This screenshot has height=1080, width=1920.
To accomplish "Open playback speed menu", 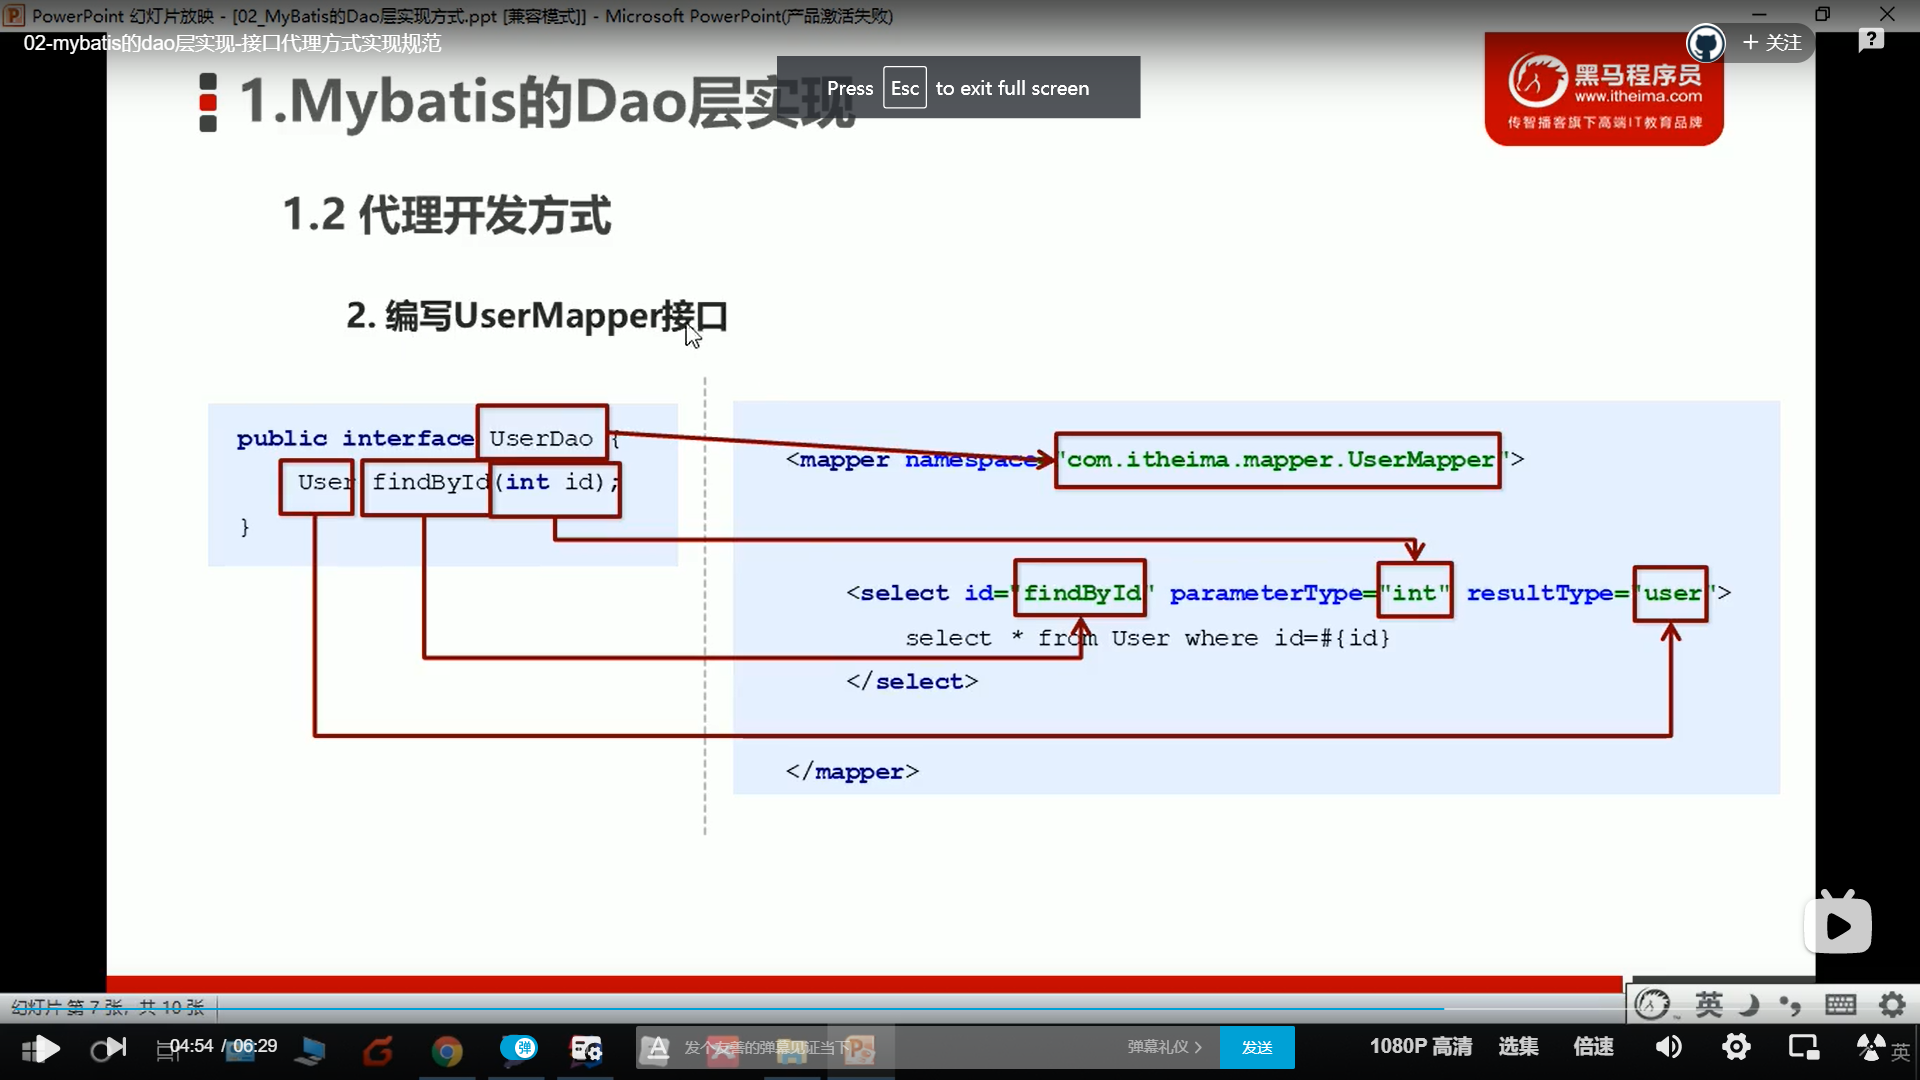I will tap(1593, 1046).
